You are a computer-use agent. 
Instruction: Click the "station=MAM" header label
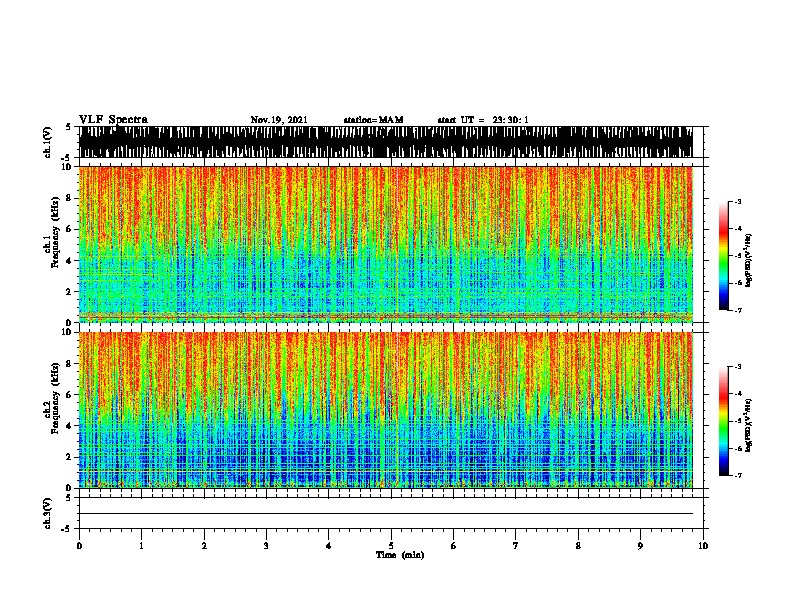tap(373, 120)
